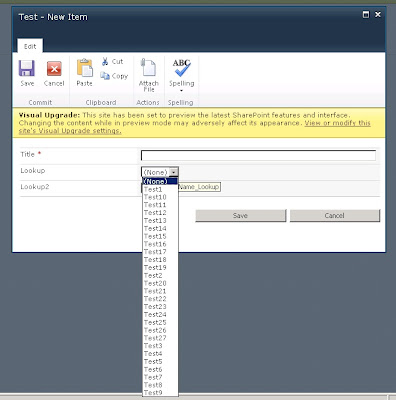396x400 pixels.
Task: Choose Test1 from the Lookup list
Action: tap(160, 189)
